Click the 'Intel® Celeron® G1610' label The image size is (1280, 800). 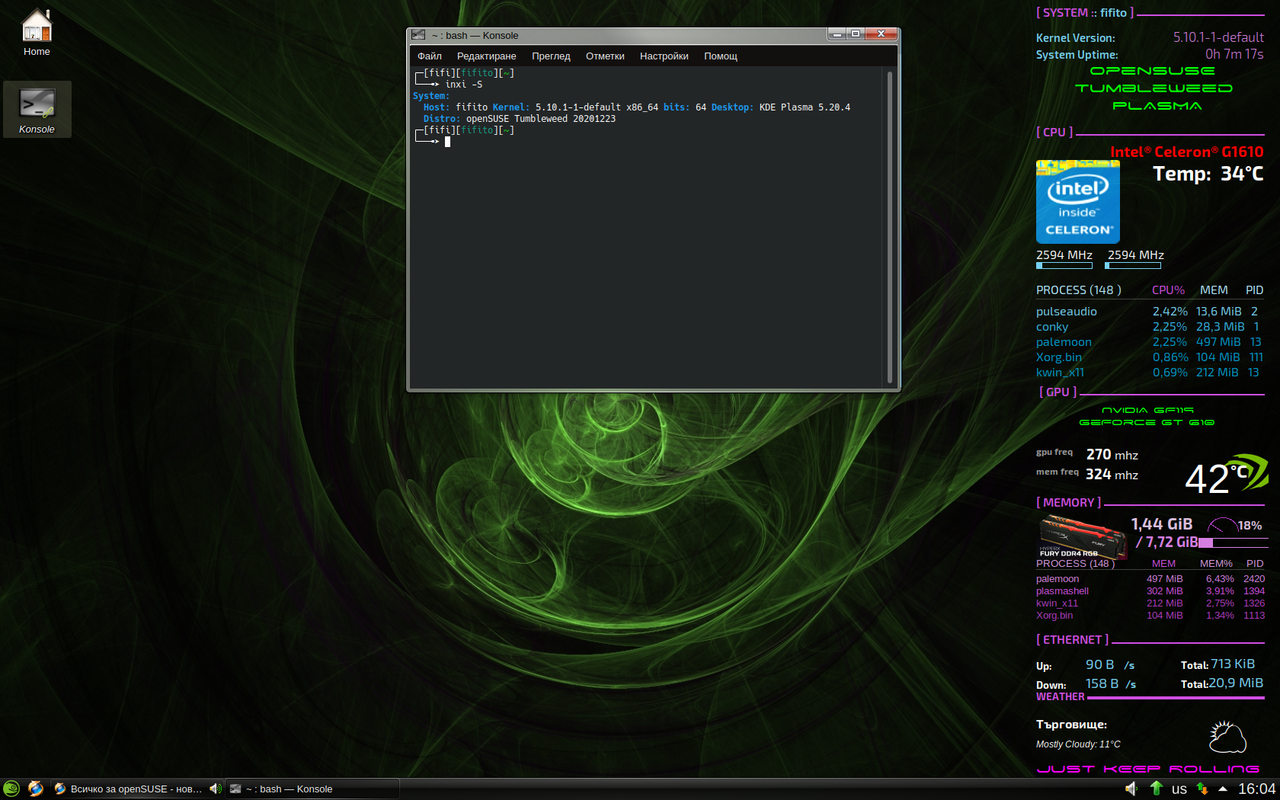1187,152
